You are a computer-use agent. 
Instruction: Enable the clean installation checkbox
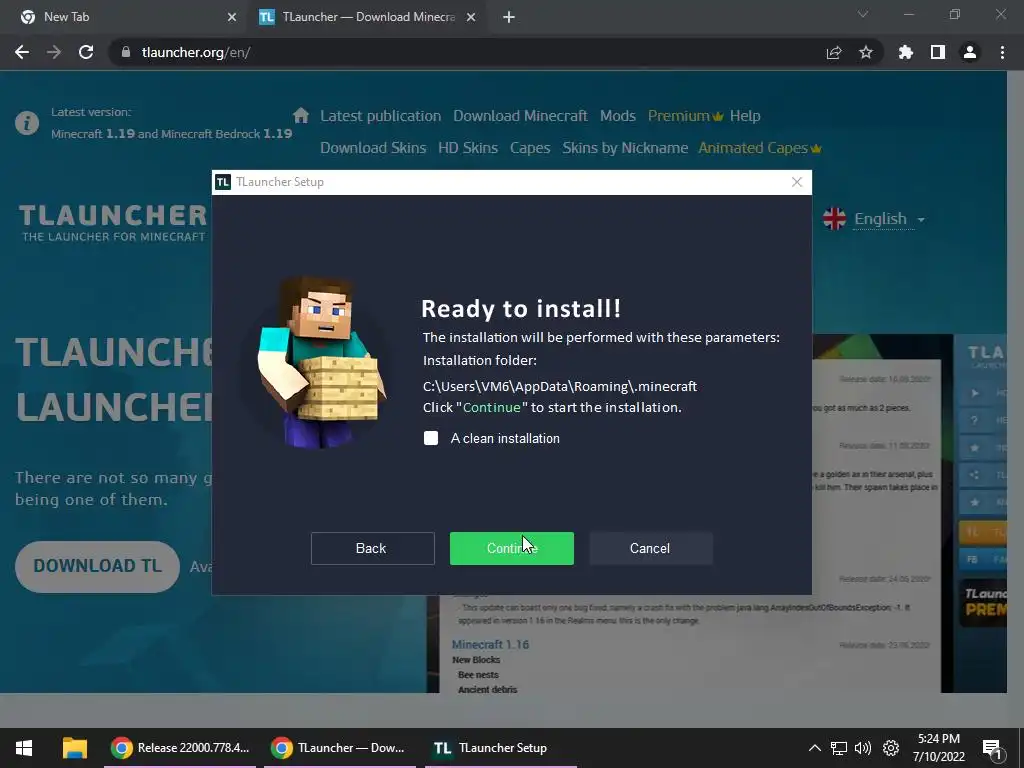pyautogui.click(x=431, y=438)
